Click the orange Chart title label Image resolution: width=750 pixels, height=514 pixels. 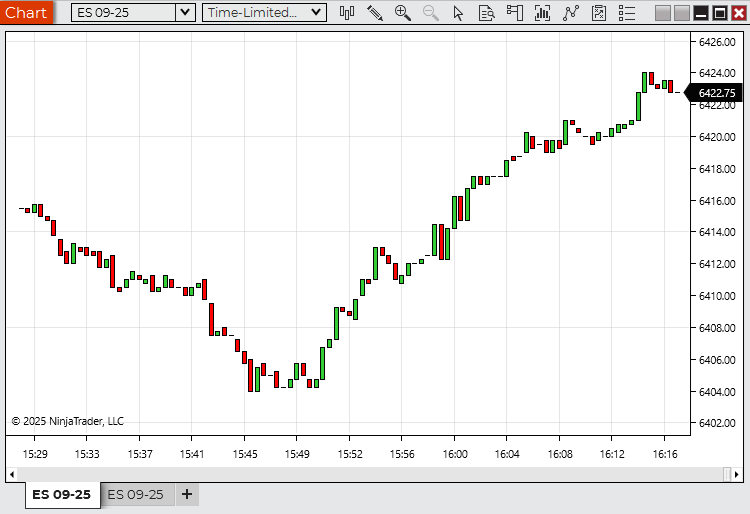(x=27, y=13)
